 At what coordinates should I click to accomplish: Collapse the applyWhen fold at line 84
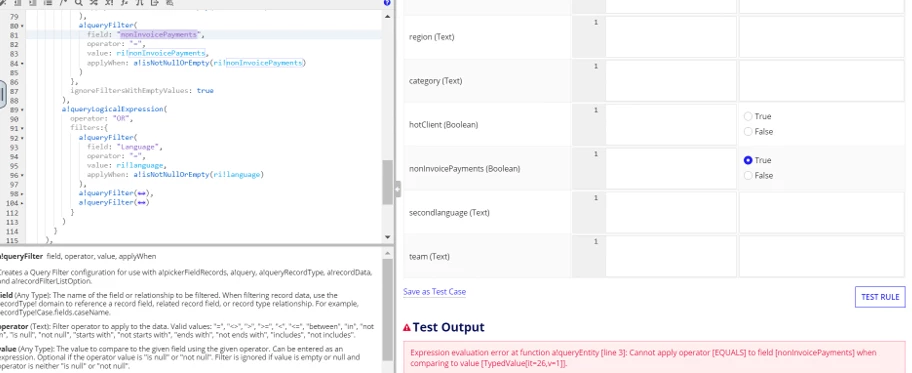tap(23, 63)
